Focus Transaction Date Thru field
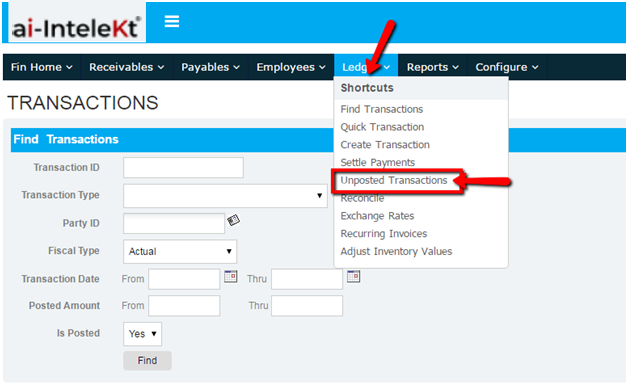628x387 pixels. 307,279
